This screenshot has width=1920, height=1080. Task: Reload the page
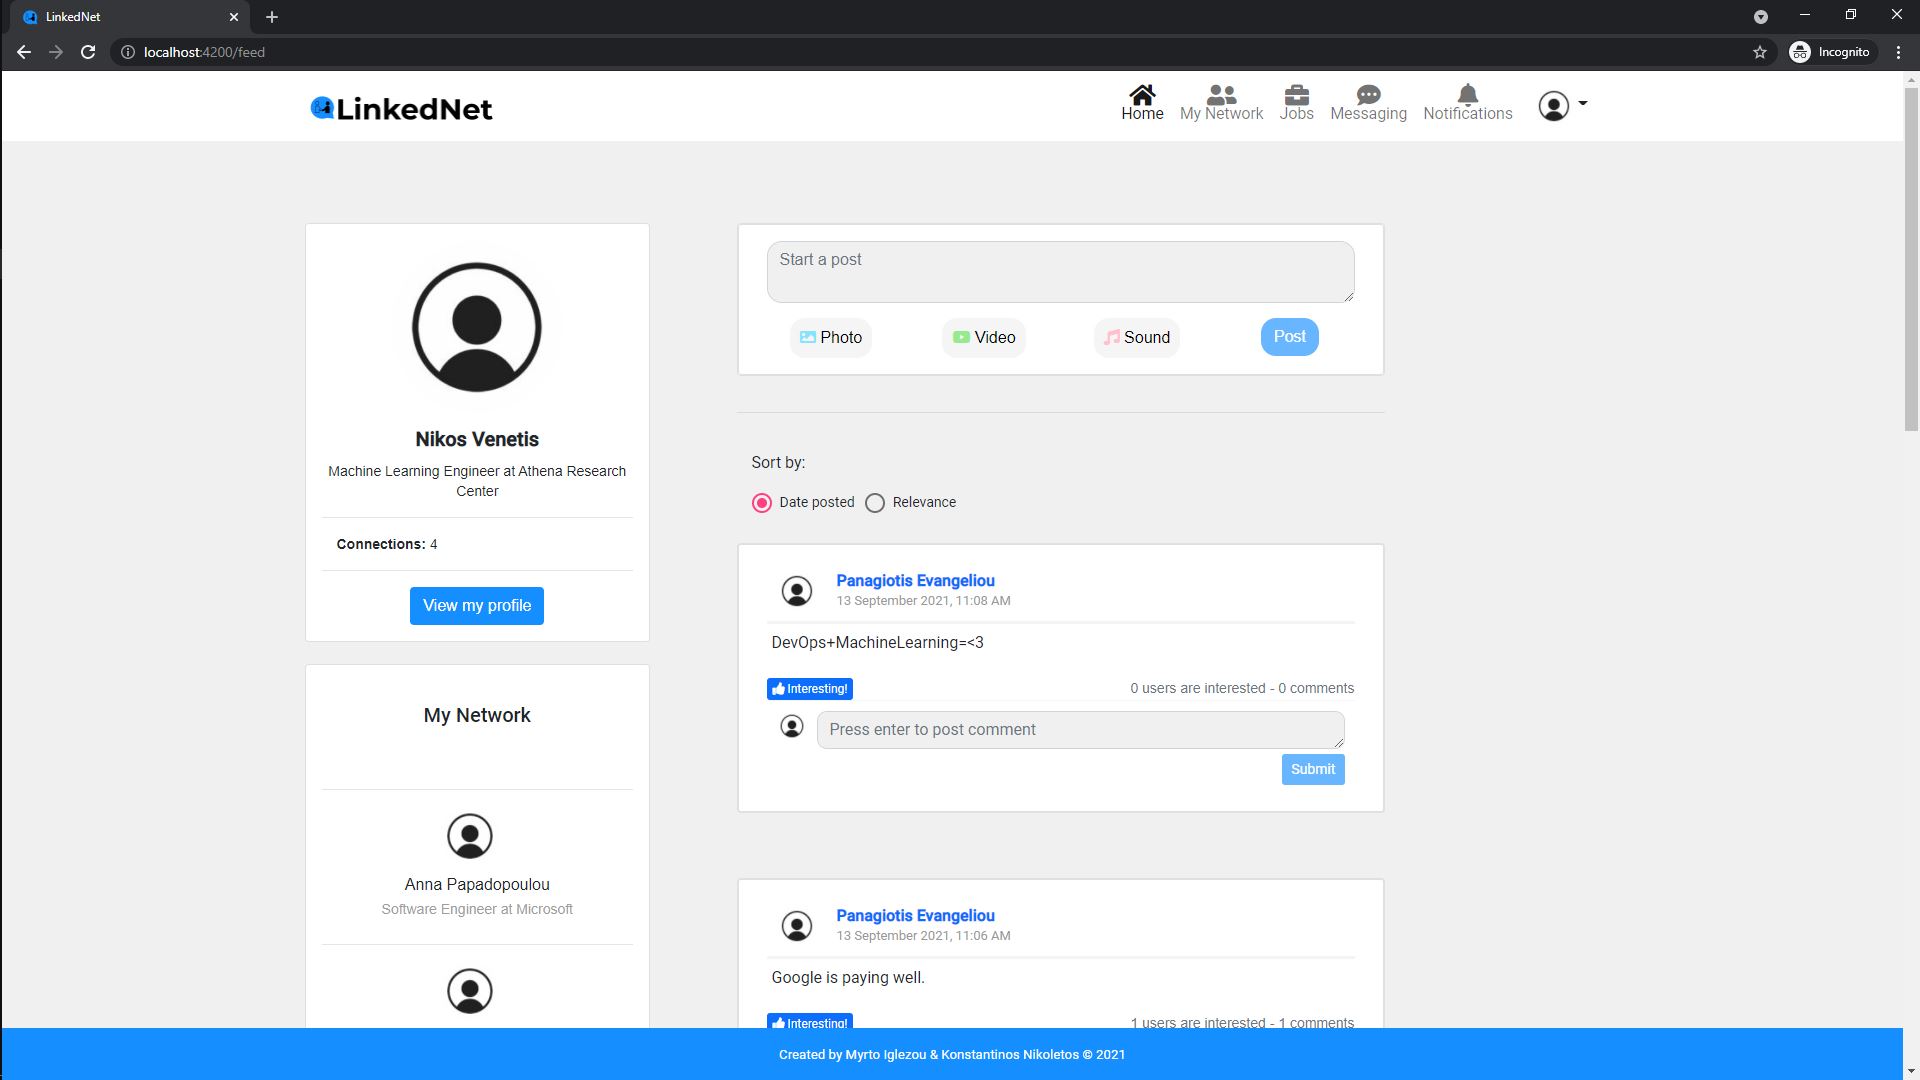point(88,52)
